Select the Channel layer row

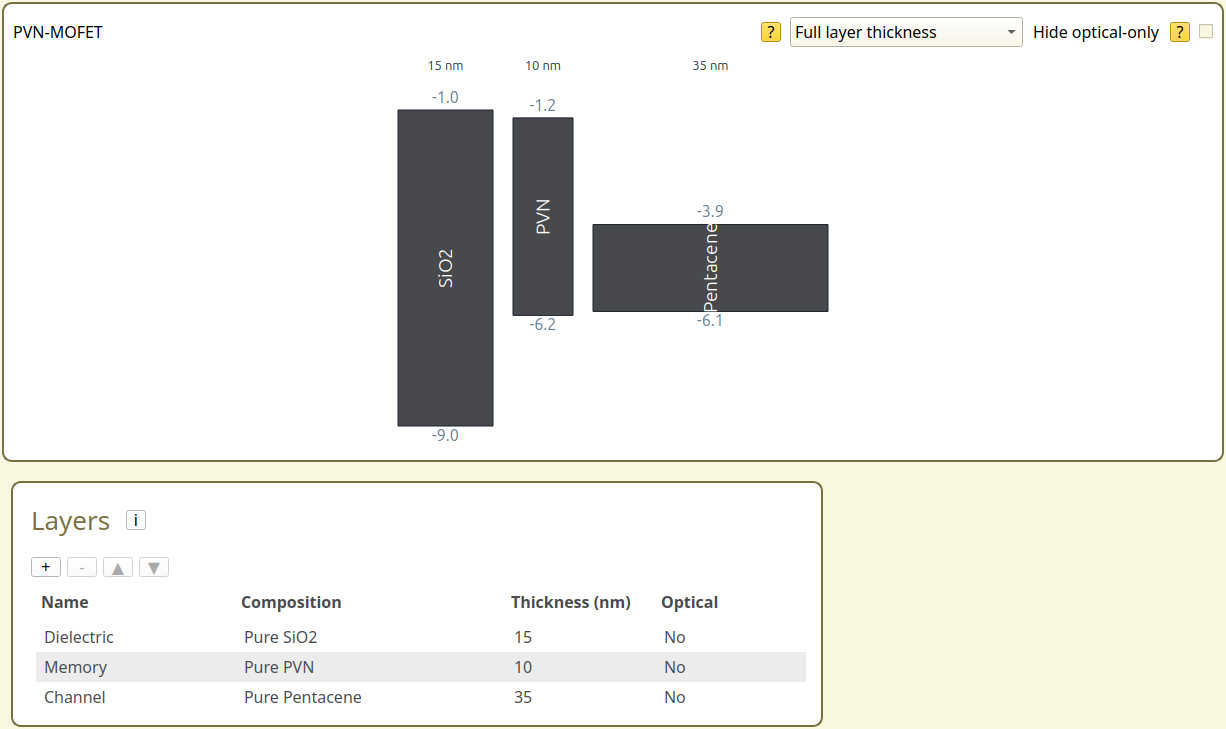75,697
